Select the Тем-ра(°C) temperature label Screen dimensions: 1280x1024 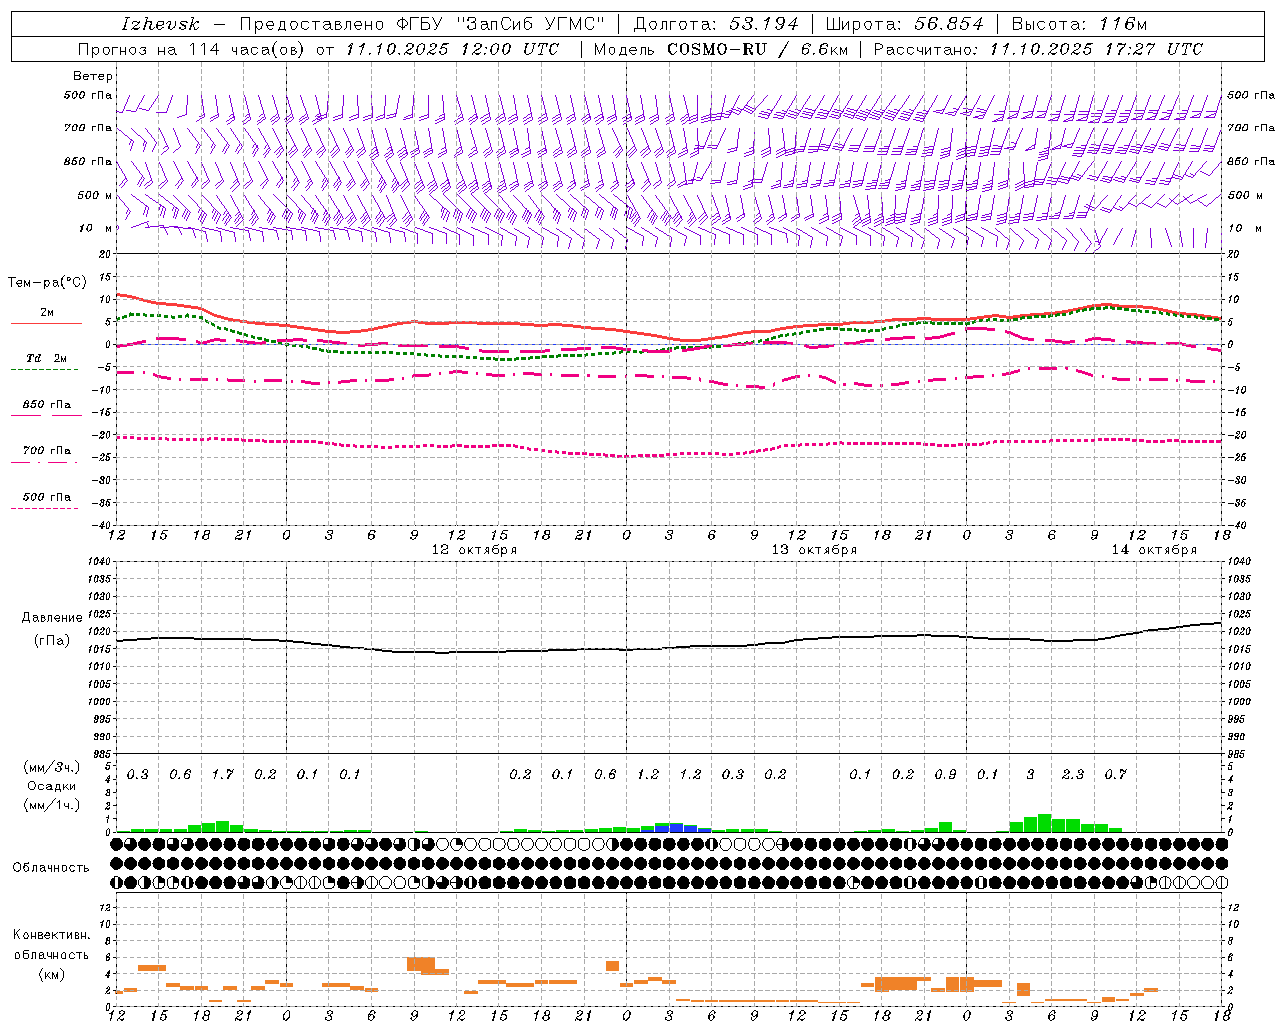coord(47,283)
